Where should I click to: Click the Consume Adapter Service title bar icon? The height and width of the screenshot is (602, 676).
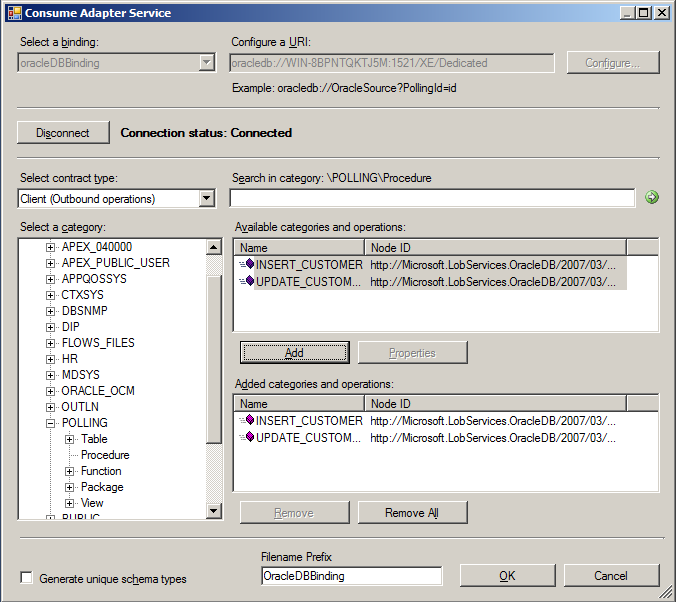tap(14, 13)
